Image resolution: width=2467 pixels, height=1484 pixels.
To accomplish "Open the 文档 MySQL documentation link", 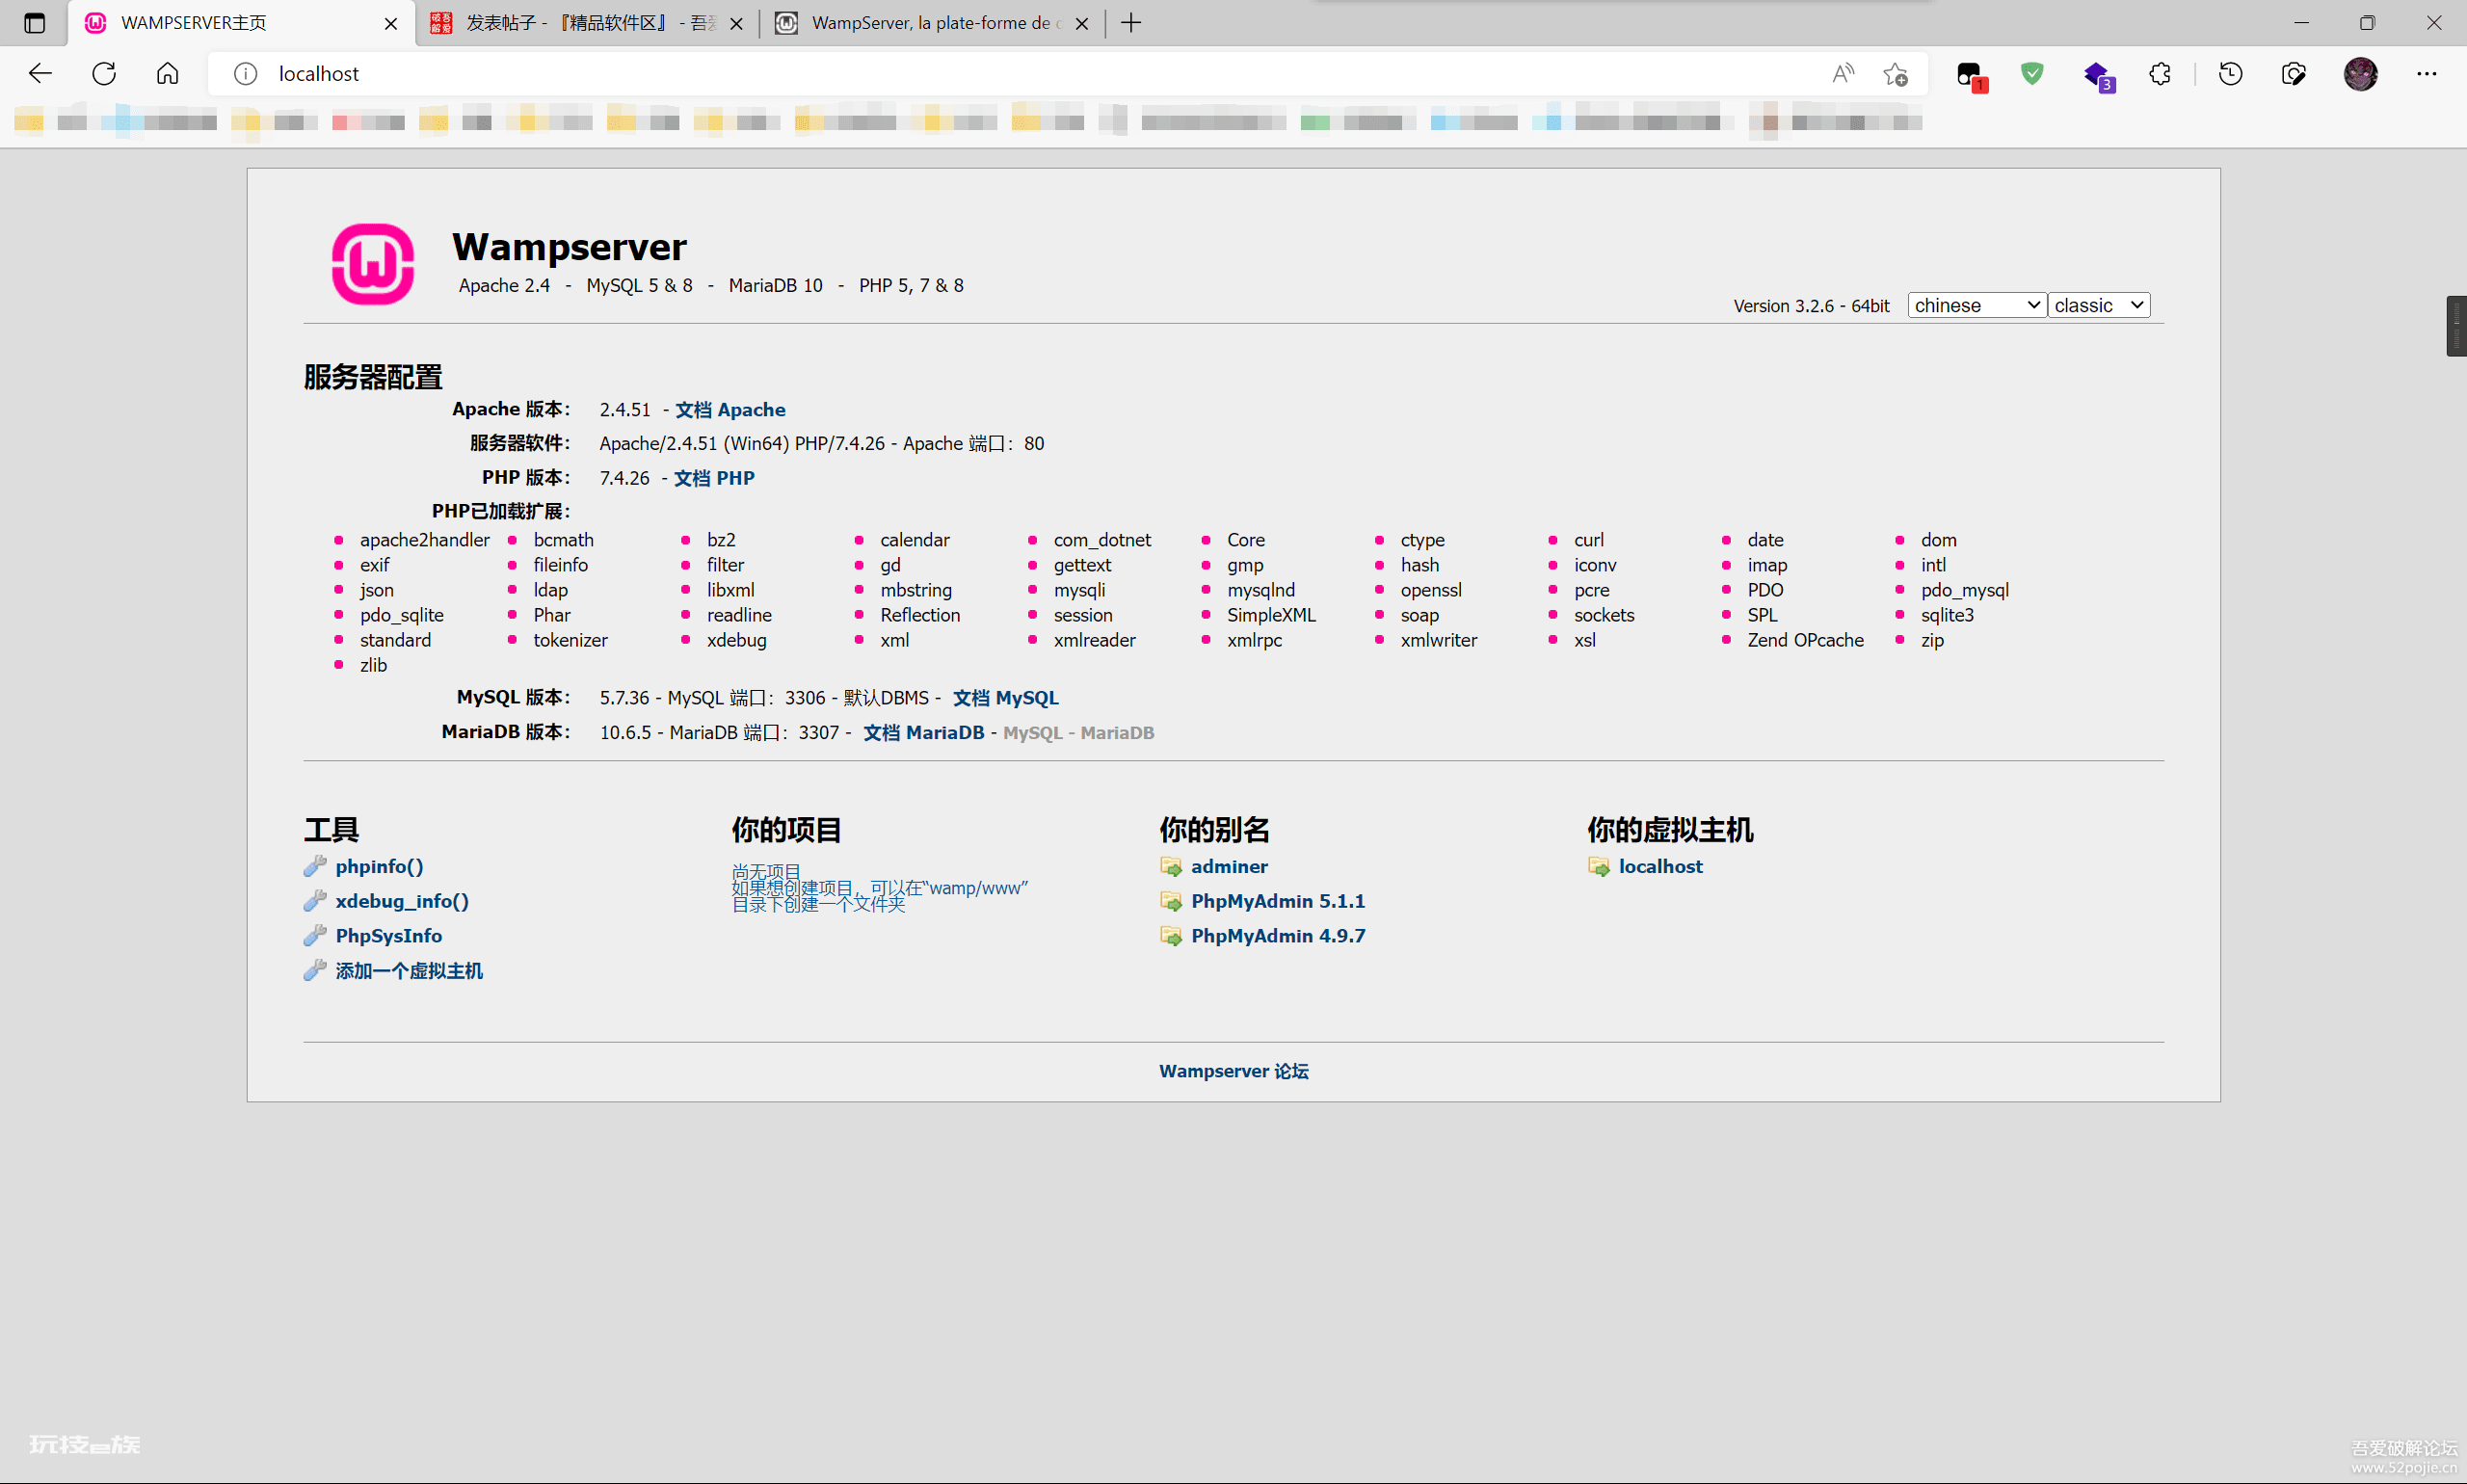I will pos(1005,697).
